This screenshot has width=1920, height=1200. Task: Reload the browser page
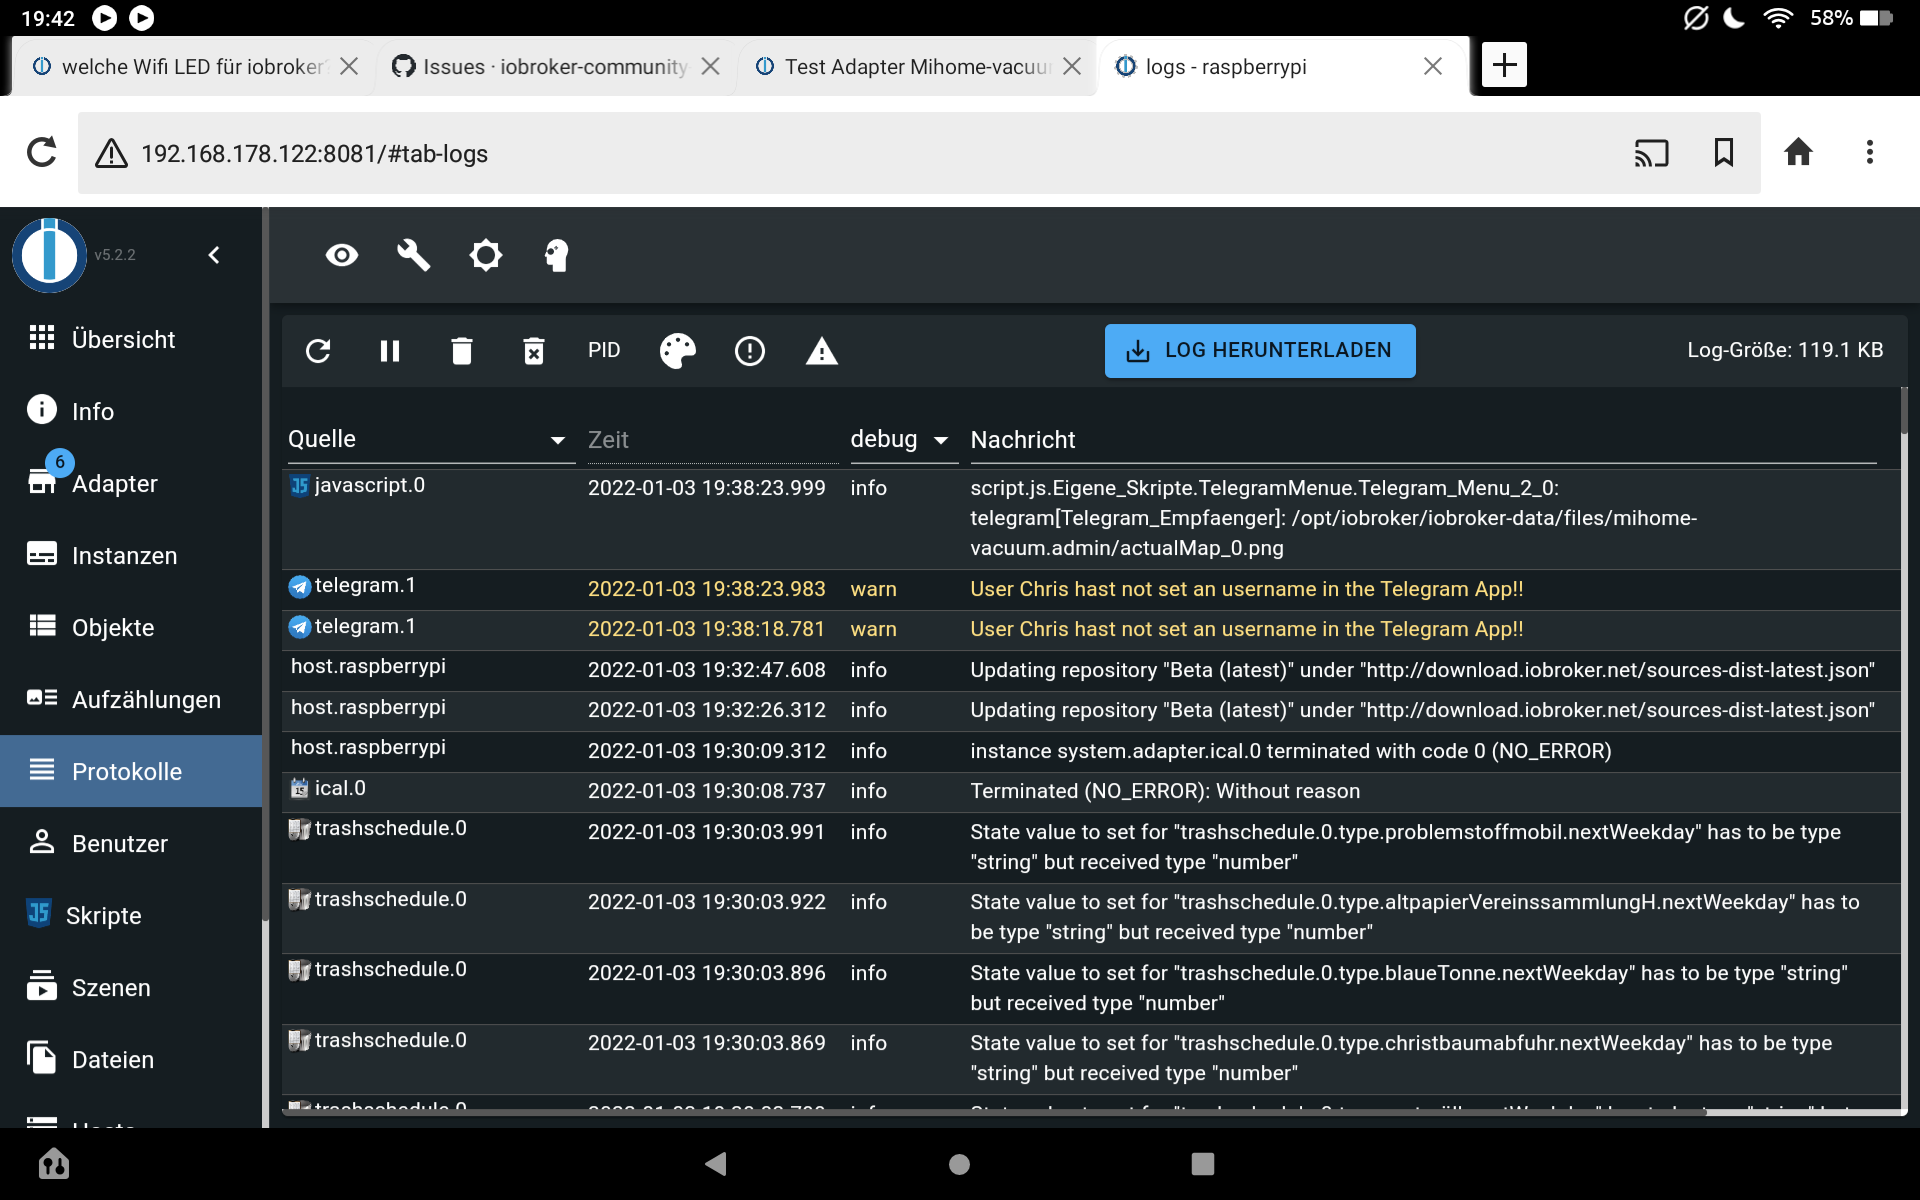[x=41, y=153]
